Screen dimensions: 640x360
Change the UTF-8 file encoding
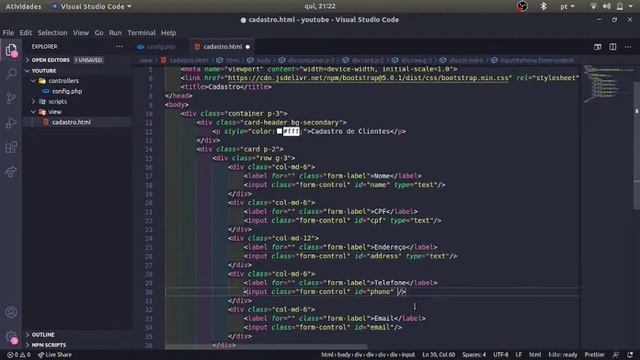500,355
